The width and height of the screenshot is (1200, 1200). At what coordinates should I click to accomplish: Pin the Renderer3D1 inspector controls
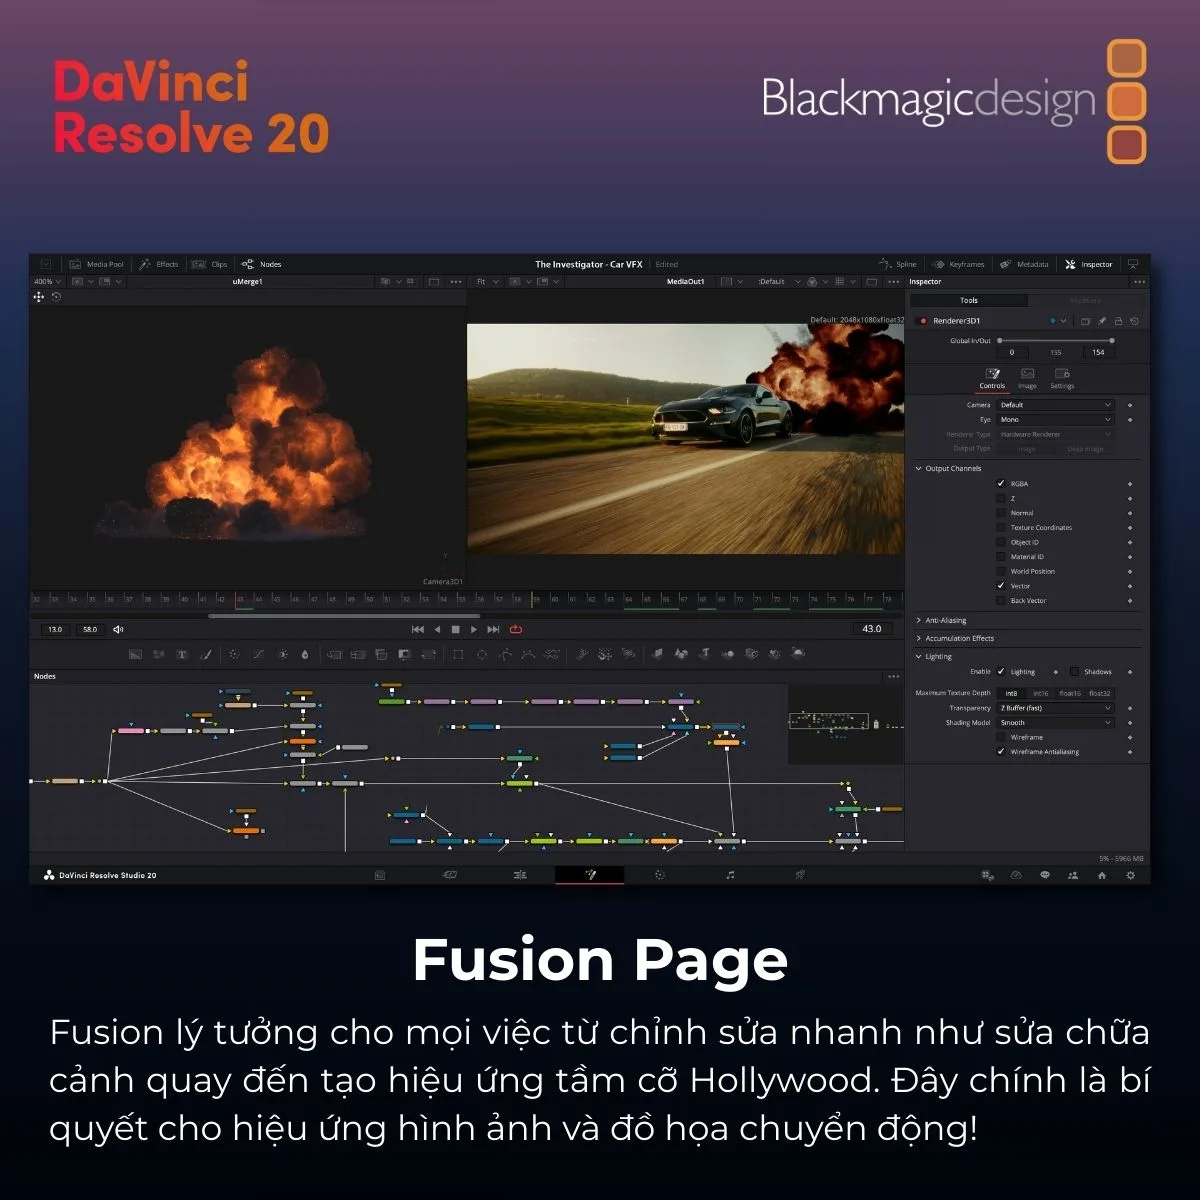click(1102, 321)
